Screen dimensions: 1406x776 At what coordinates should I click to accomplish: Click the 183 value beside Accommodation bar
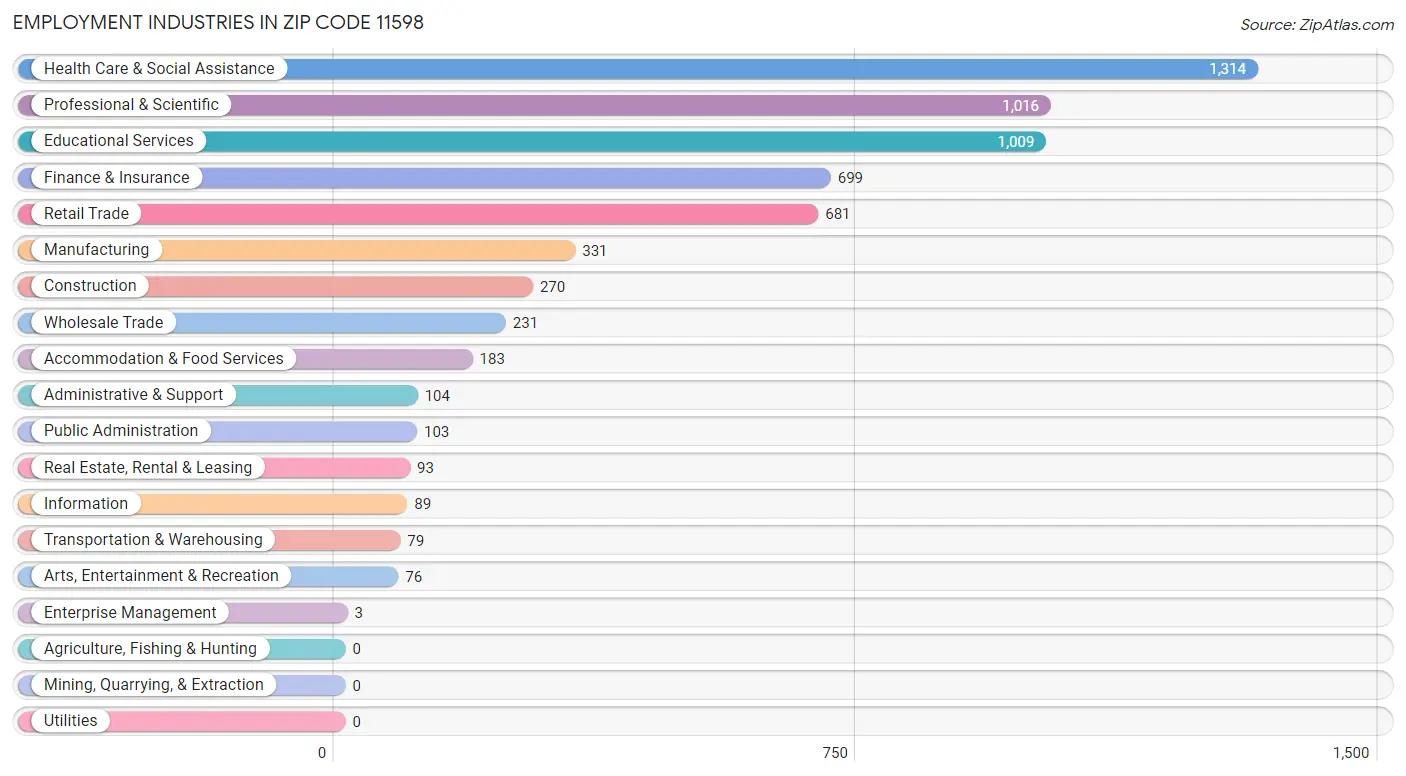click(x=492, y=359)
